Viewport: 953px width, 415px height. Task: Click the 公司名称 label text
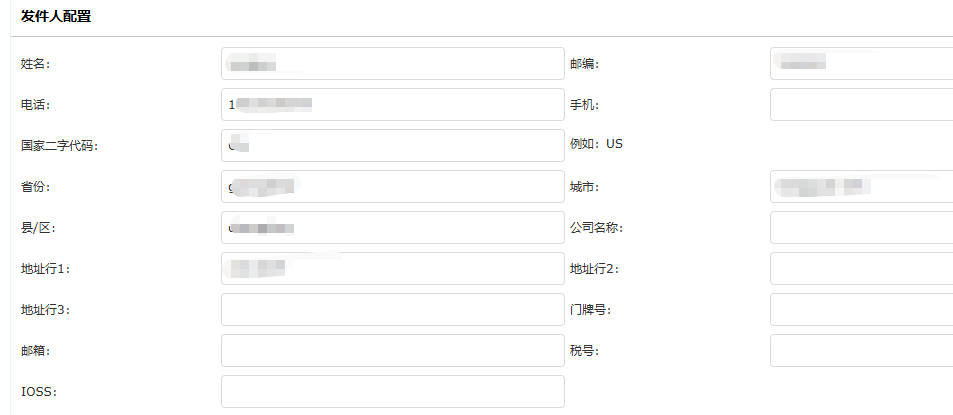(596, 228)
